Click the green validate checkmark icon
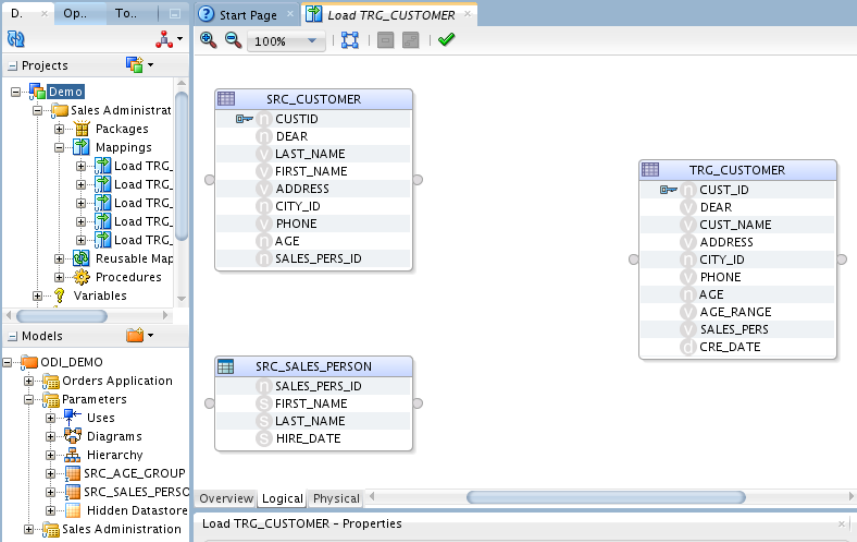Viewport: 857px width, 542px height. point(447,39)
